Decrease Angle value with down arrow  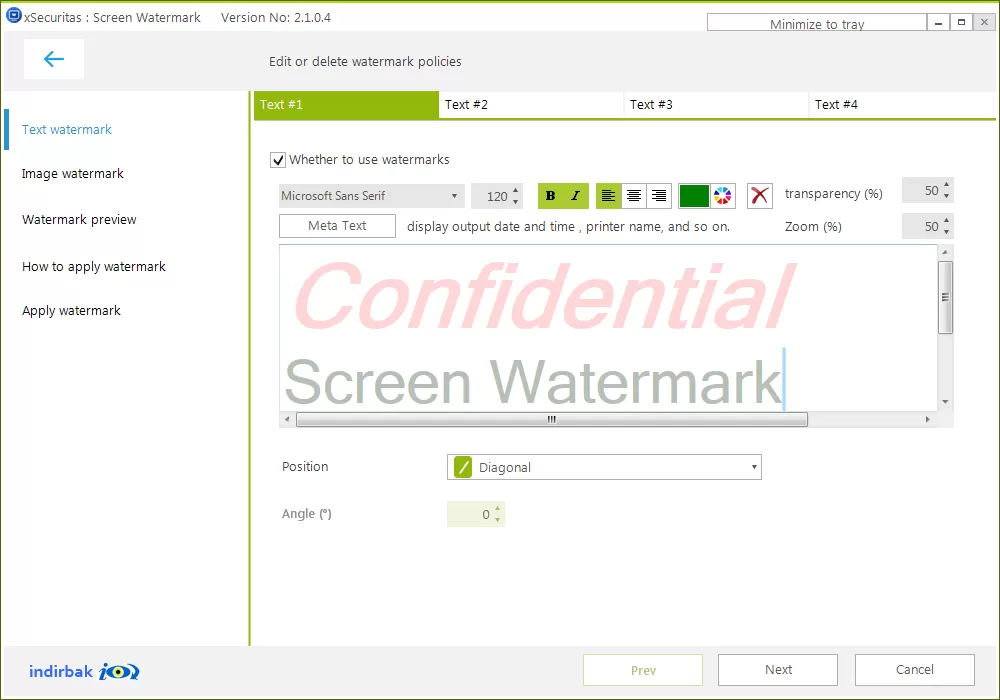click(497, 520)
